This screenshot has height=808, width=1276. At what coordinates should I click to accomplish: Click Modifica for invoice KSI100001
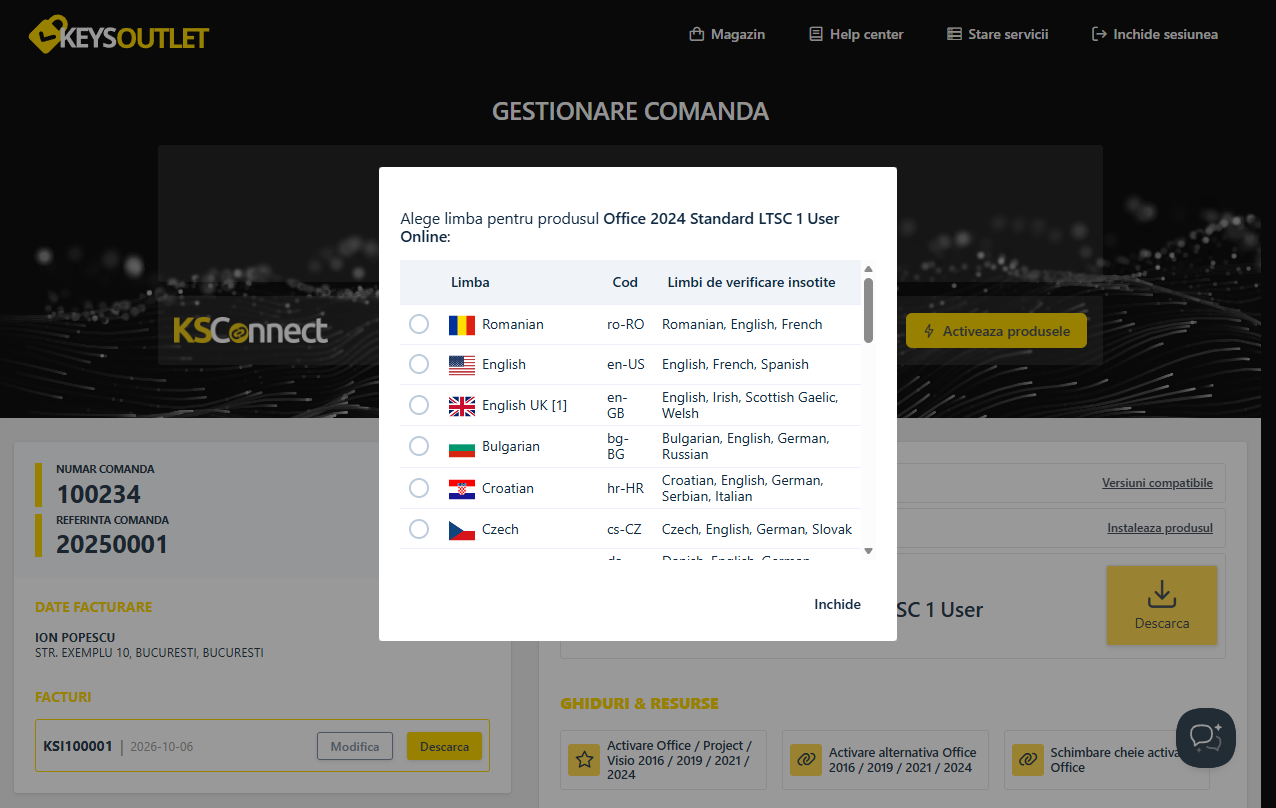click(x=355, y=746)
